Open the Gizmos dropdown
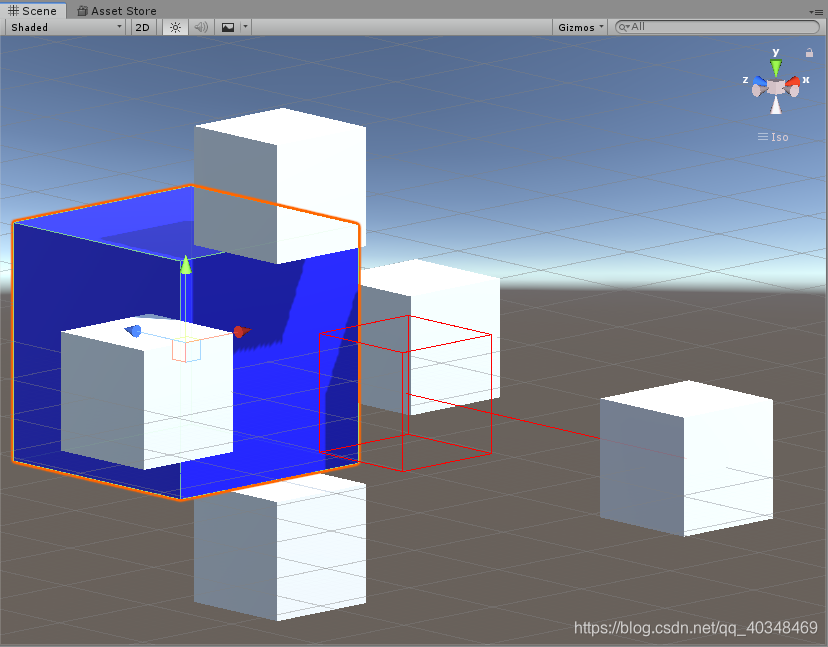Image resolution: width=828 pixels, height=647 pixels. pyautogui.click(x=580, y=27)
